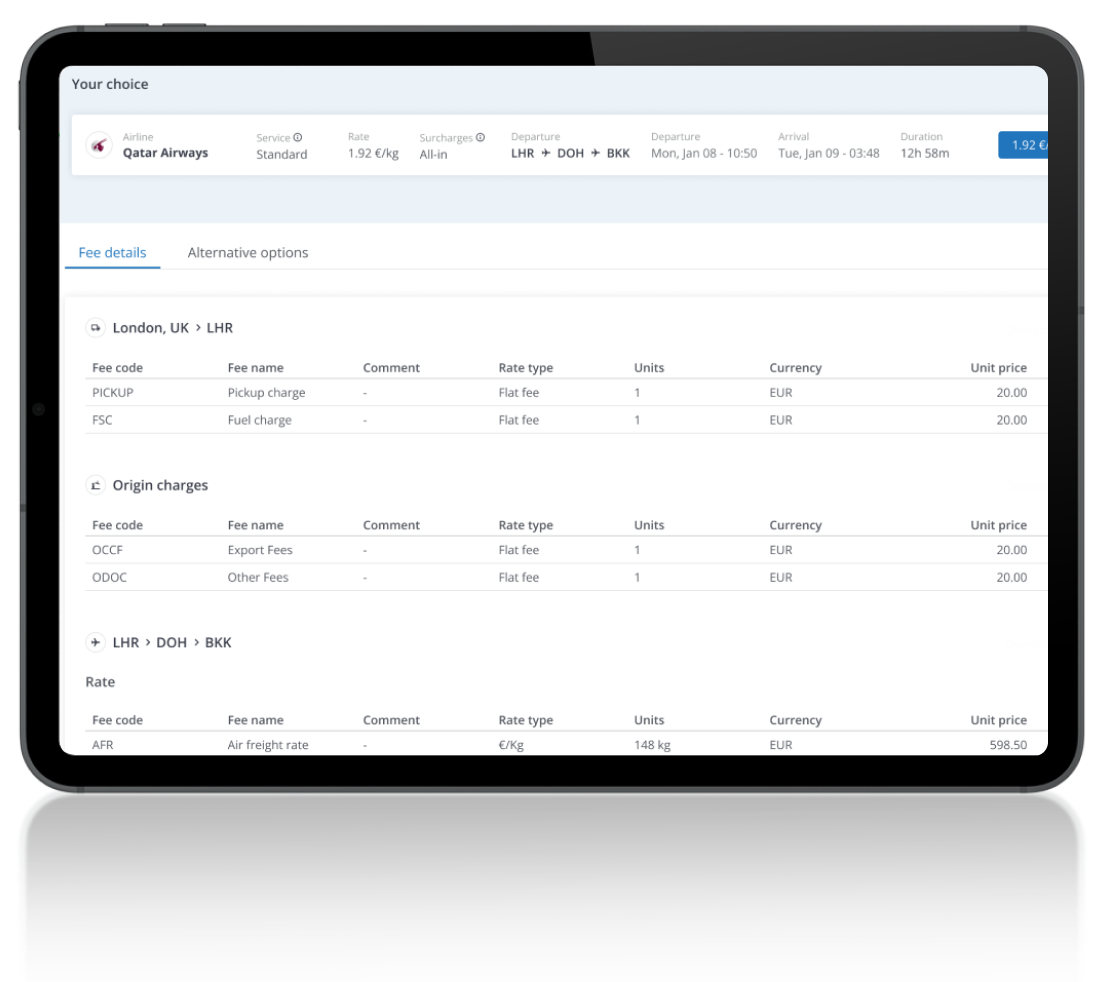This screenshot has height=982, width=1102.
Task: Click the Origin charges section title
Action: [x=160, y=485]
